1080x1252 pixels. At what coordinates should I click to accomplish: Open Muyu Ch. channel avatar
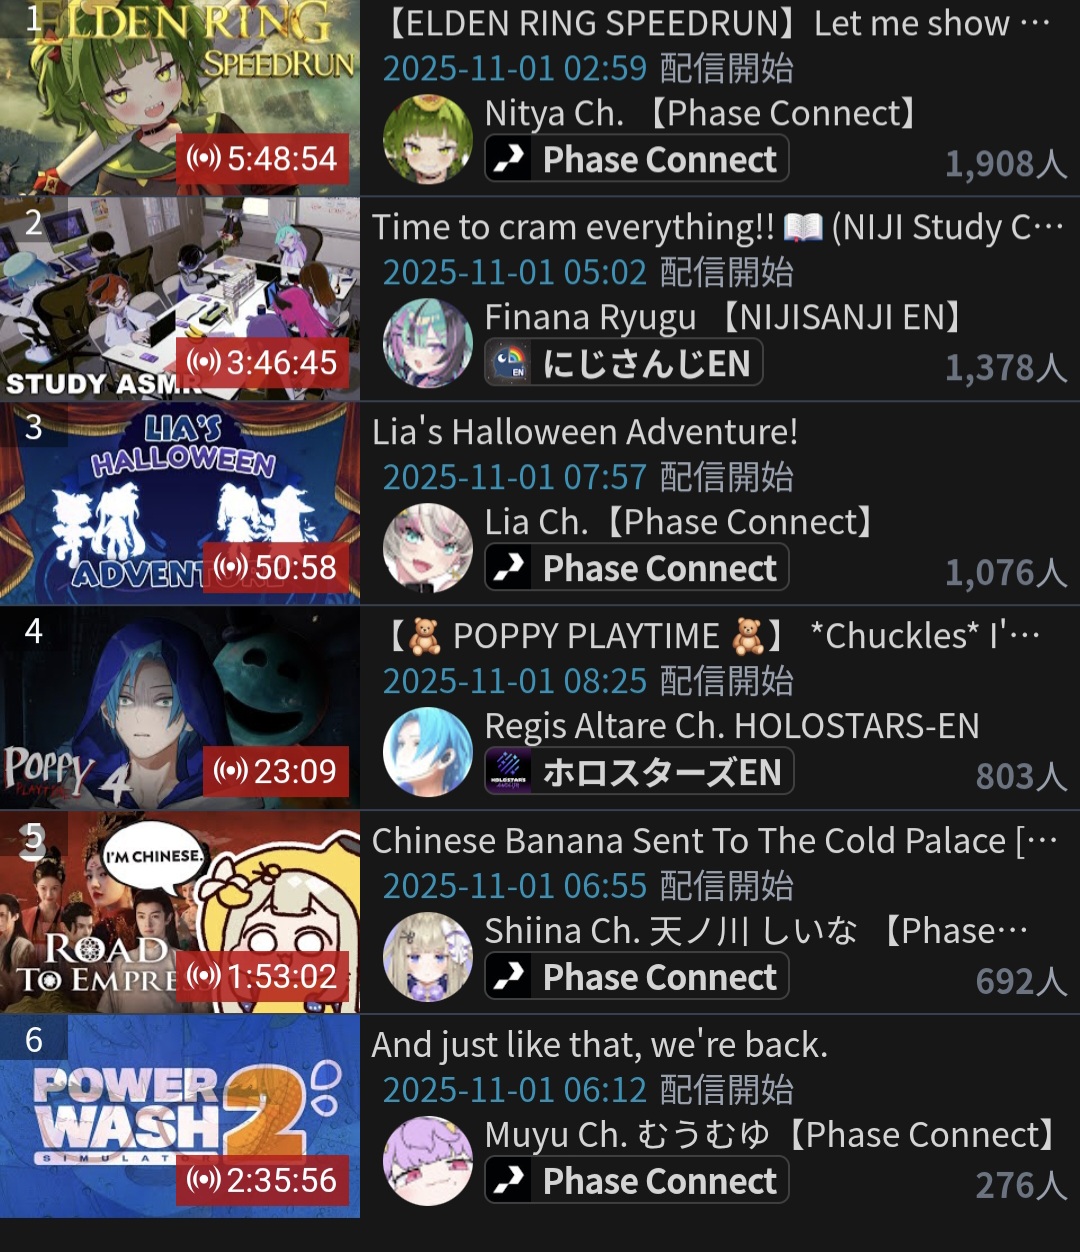(x=428, y=1160)
